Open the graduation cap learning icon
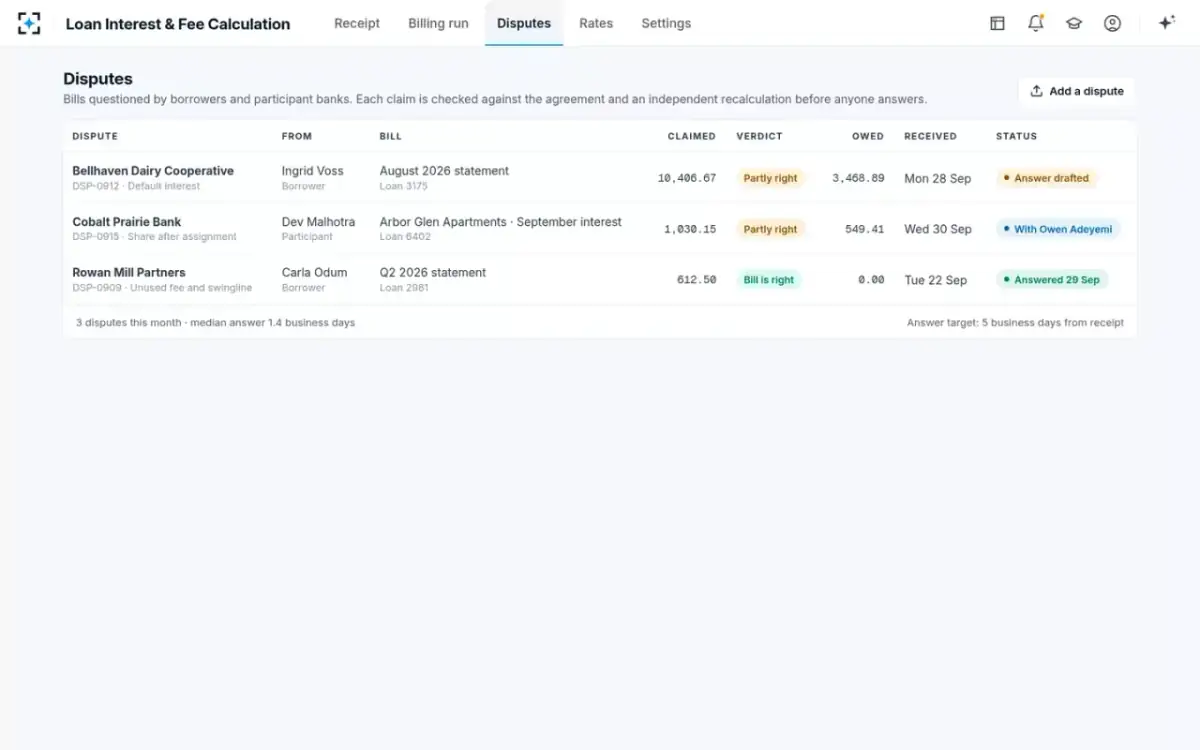Viewport: 1200px width, 750px height. [1074, 23]
